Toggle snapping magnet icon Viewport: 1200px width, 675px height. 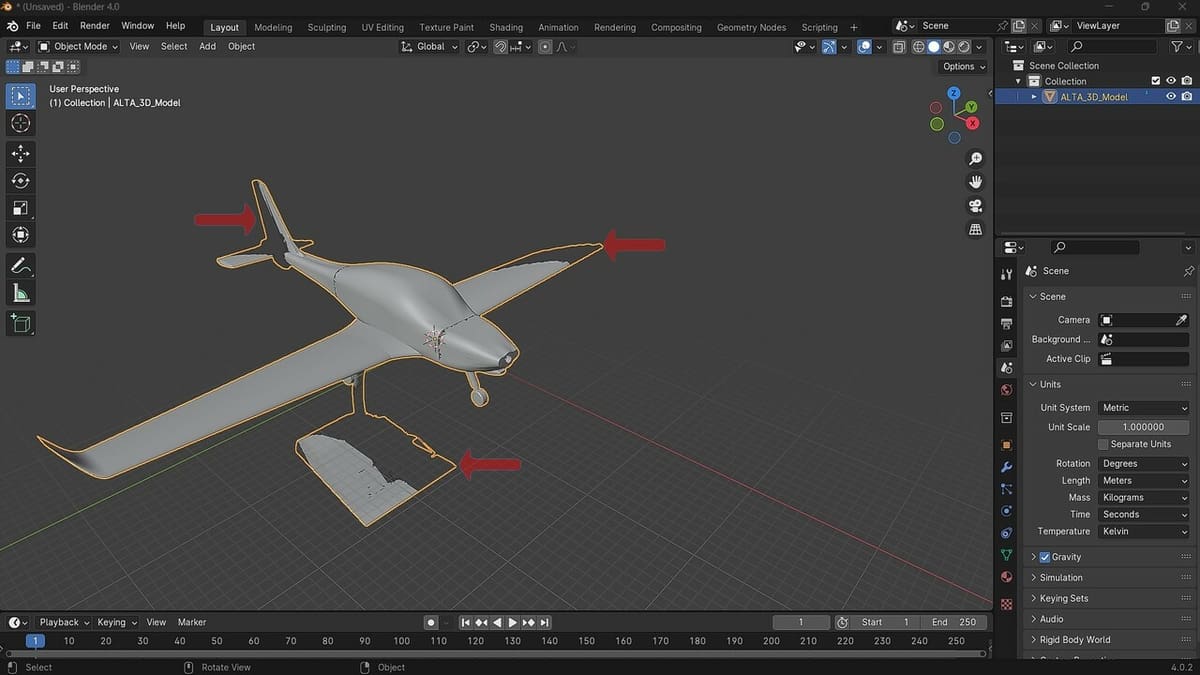coord(500,47)
